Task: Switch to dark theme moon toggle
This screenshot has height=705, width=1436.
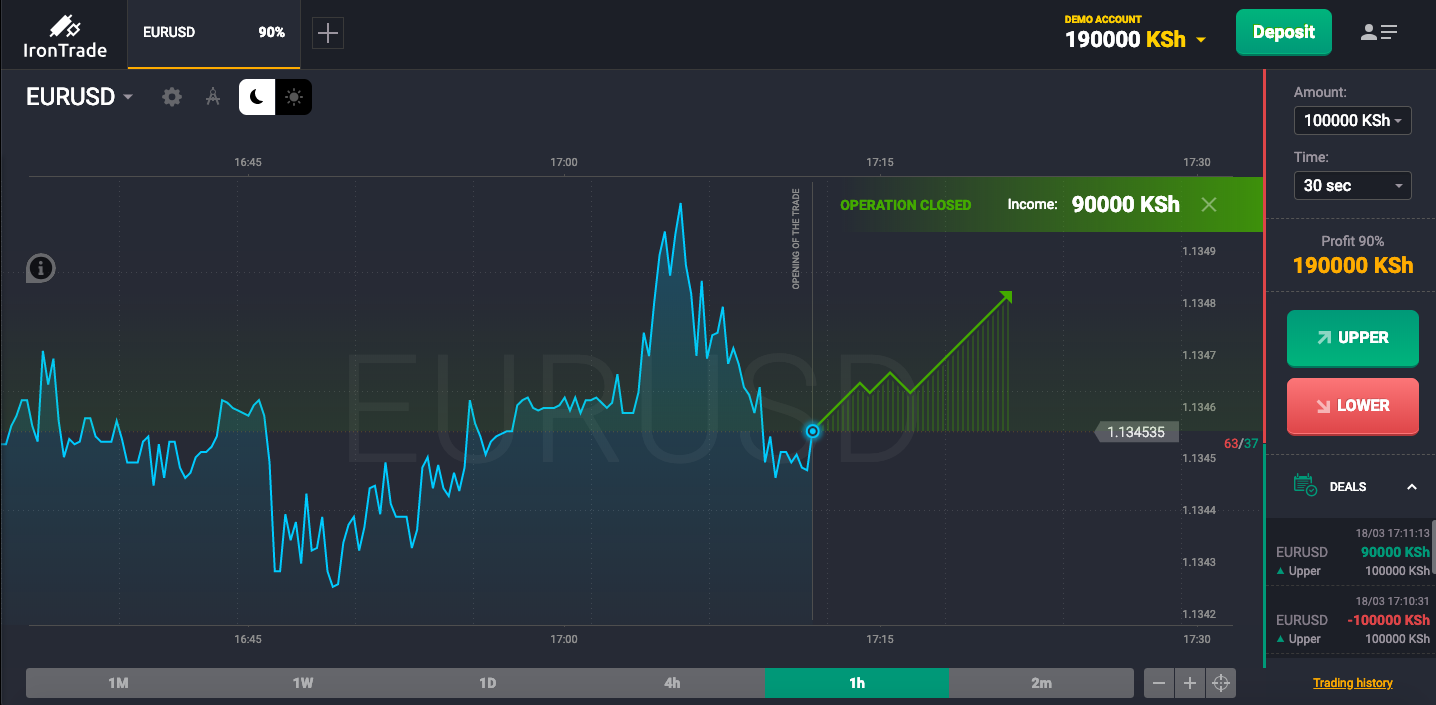Action: point(257,97)
